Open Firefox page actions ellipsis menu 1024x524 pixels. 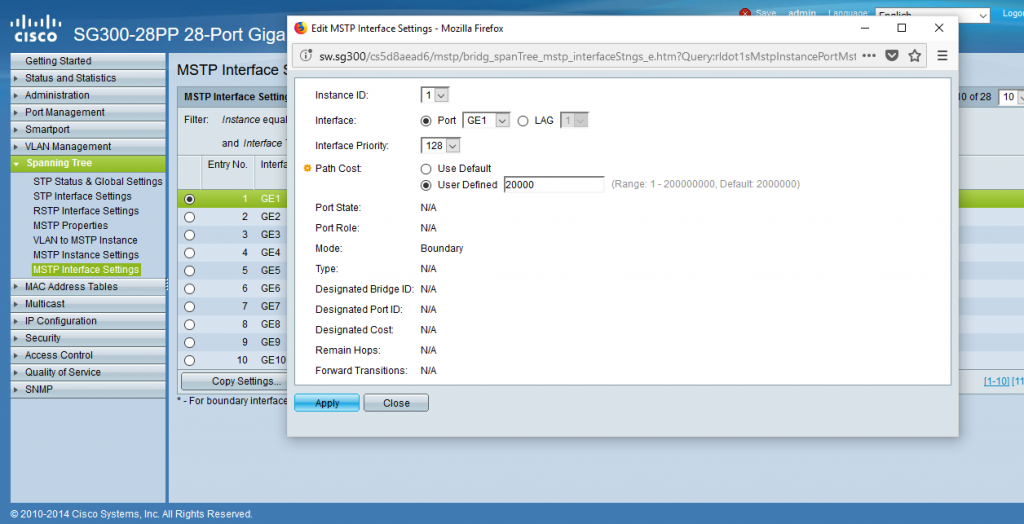pyautogui.click(x=869, y=56)
